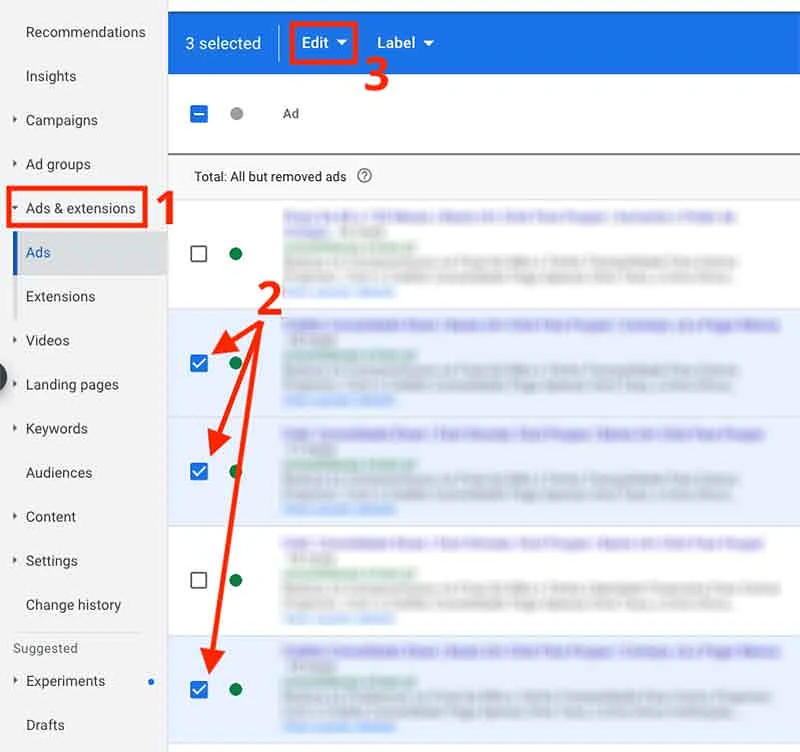Uncheck the third ad row's checkbox
The height and width of the screenshot is (752, 800).
point(199,471)
